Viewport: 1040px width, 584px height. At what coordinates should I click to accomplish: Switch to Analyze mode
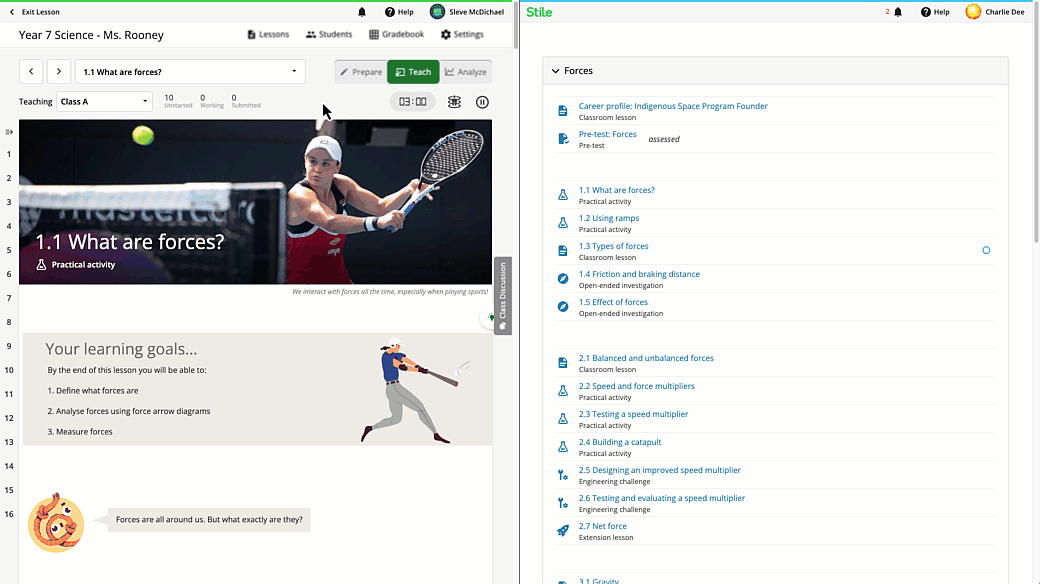(x=466, y=72)
